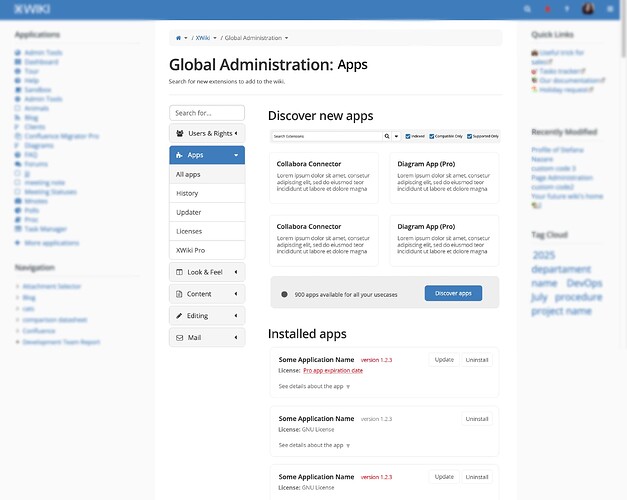
Task: Expand the Content section
Action: click(236, 294)
